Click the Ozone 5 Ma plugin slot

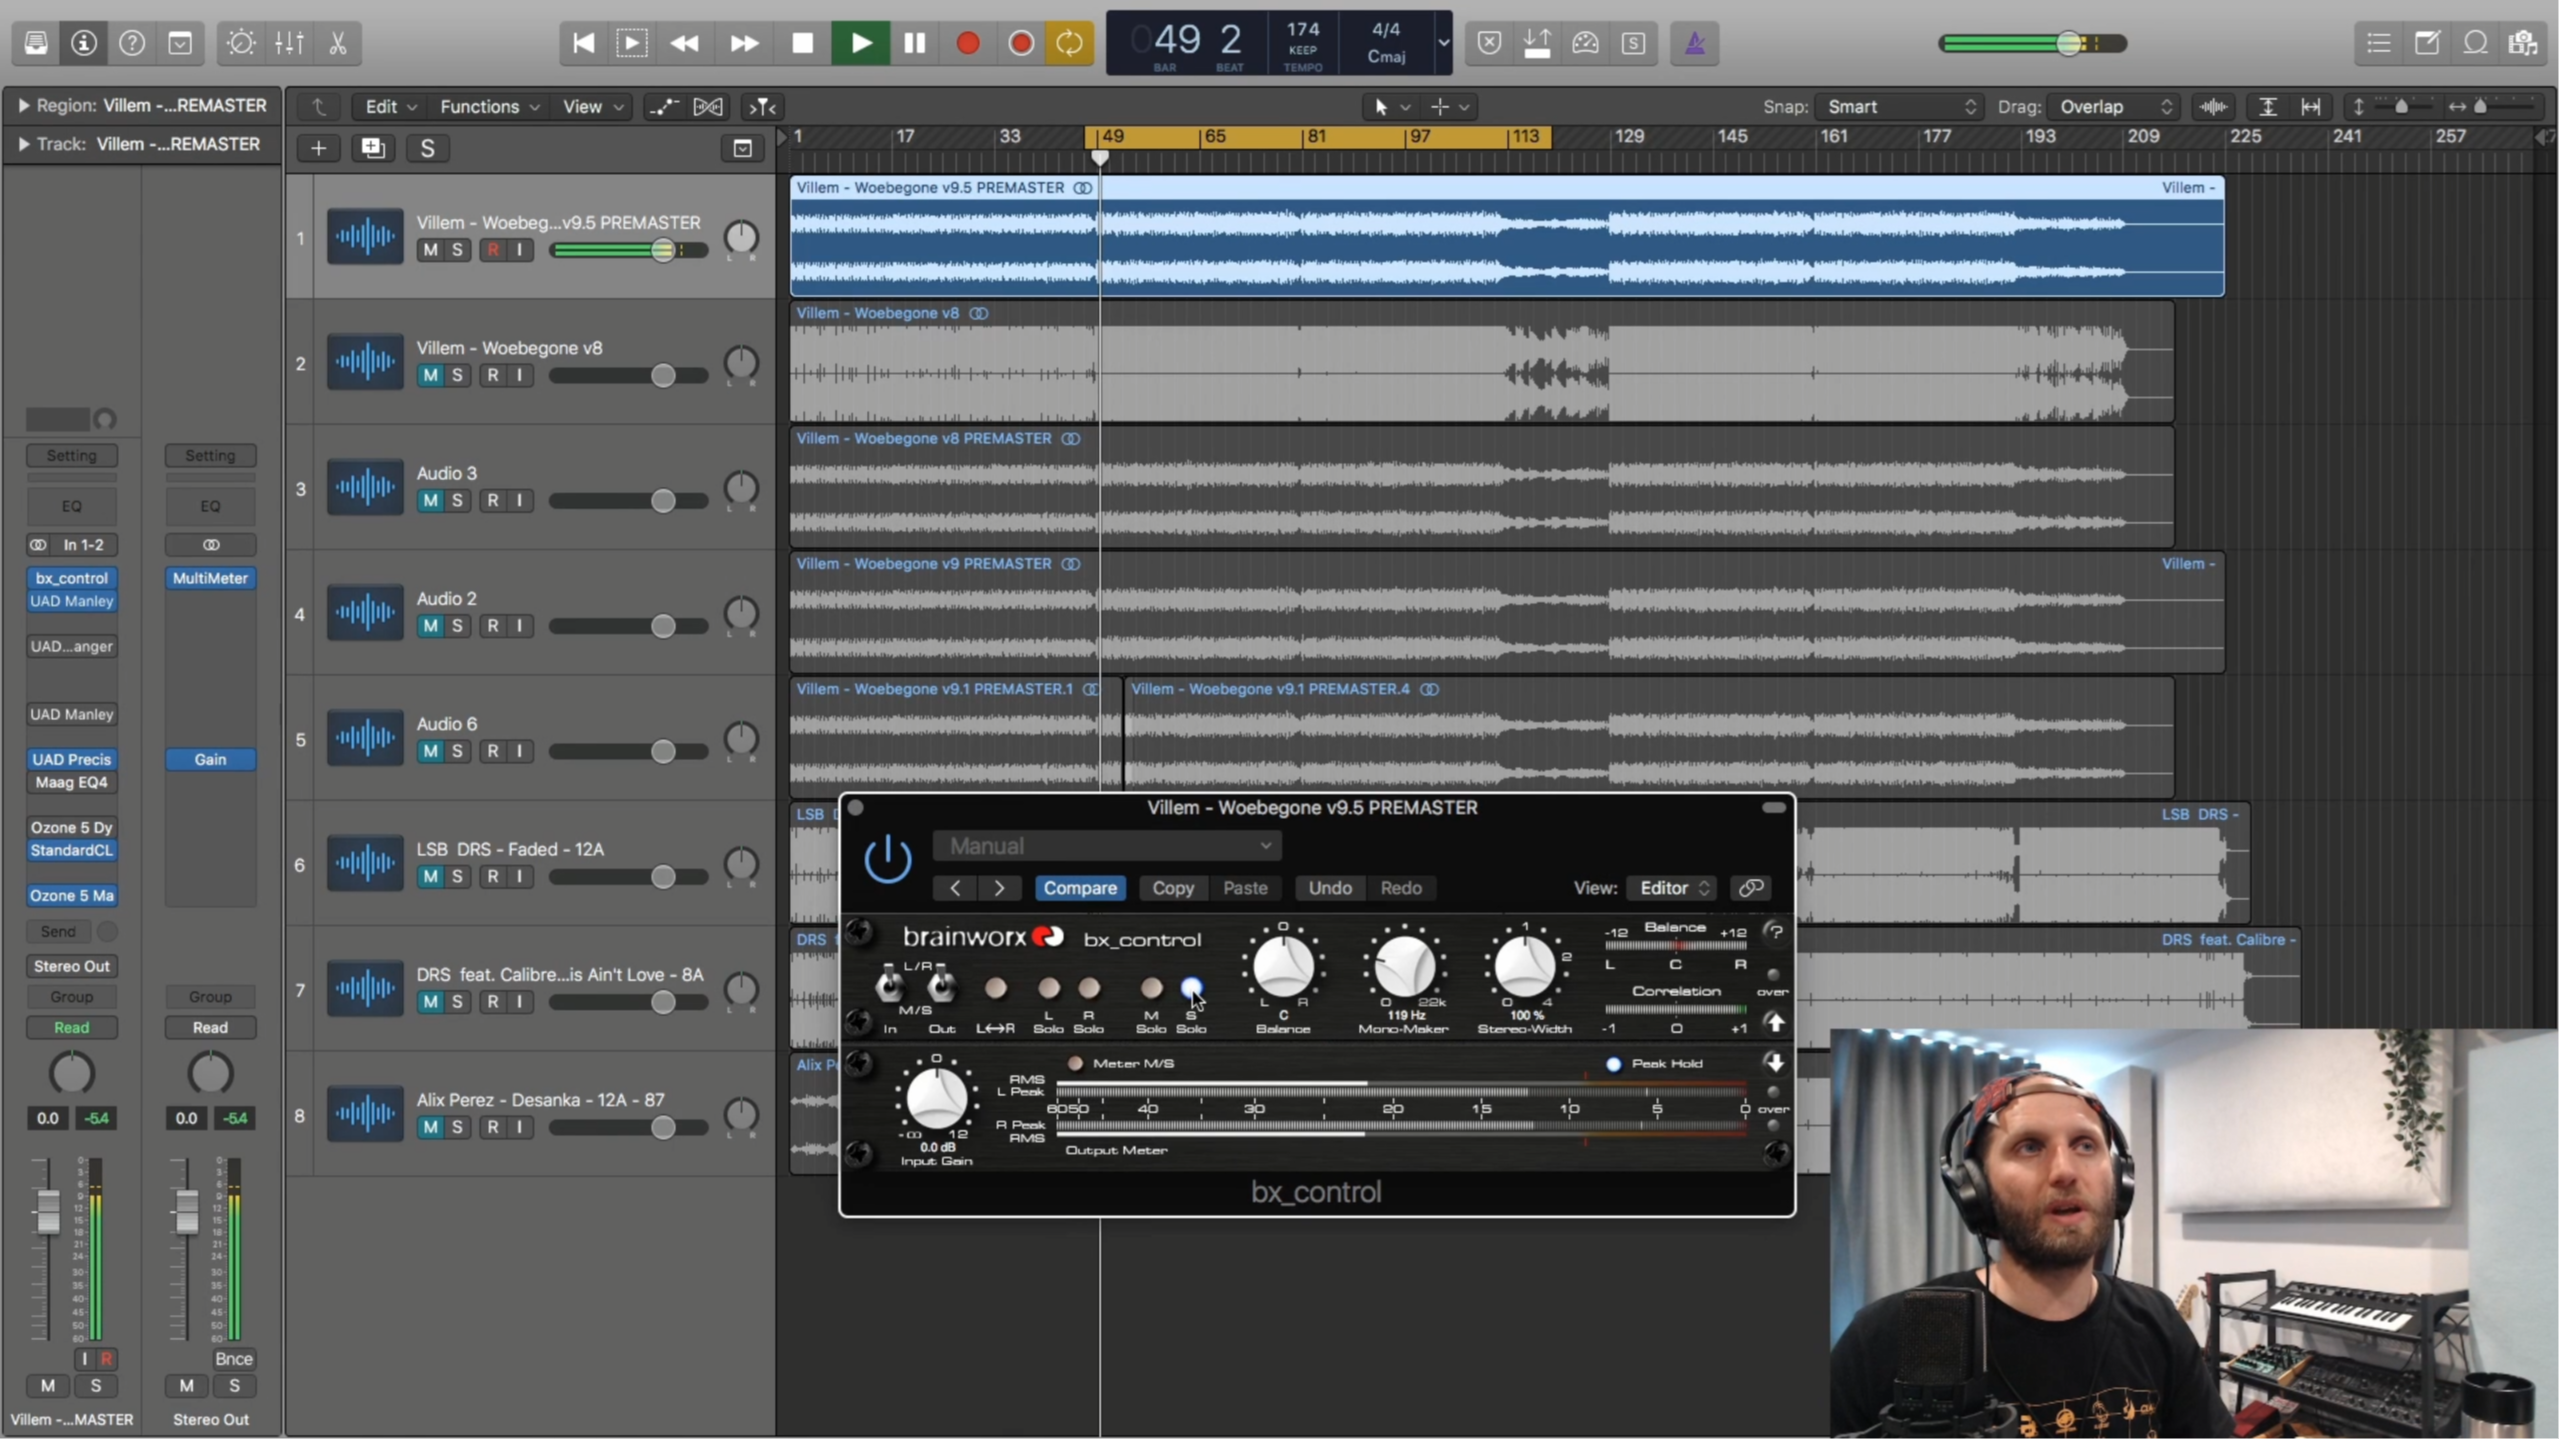71,895
